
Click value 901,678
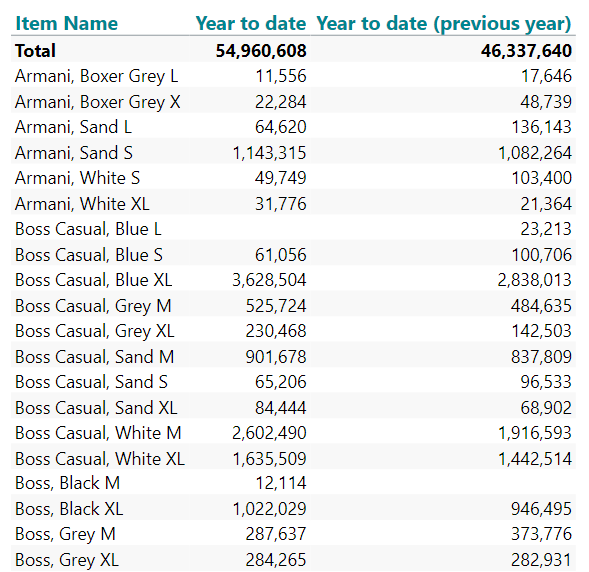(276, 357)
